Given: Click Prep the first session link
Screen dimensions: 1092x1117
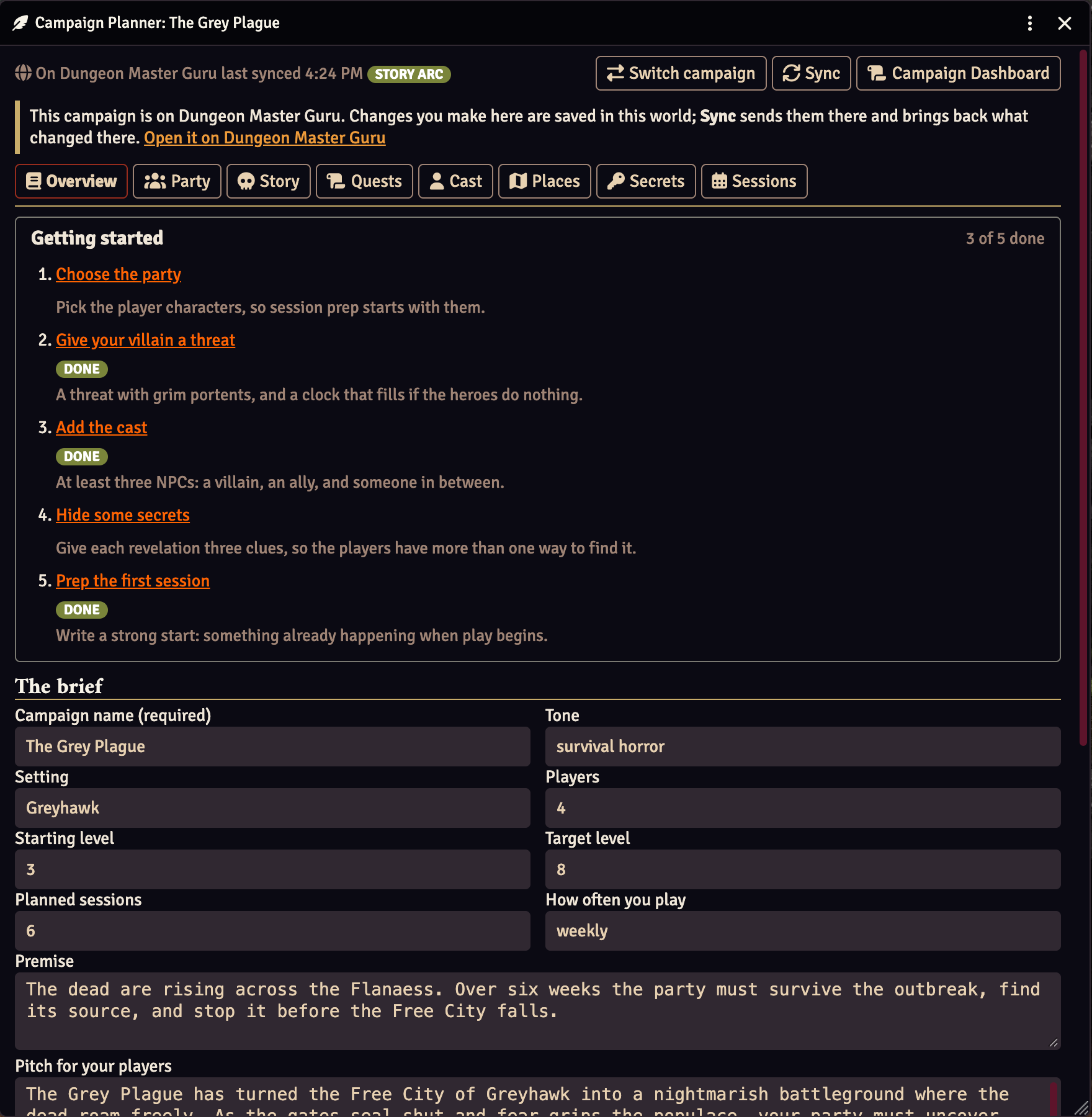Looking at the screenshot, I should [x=132, y=581].
